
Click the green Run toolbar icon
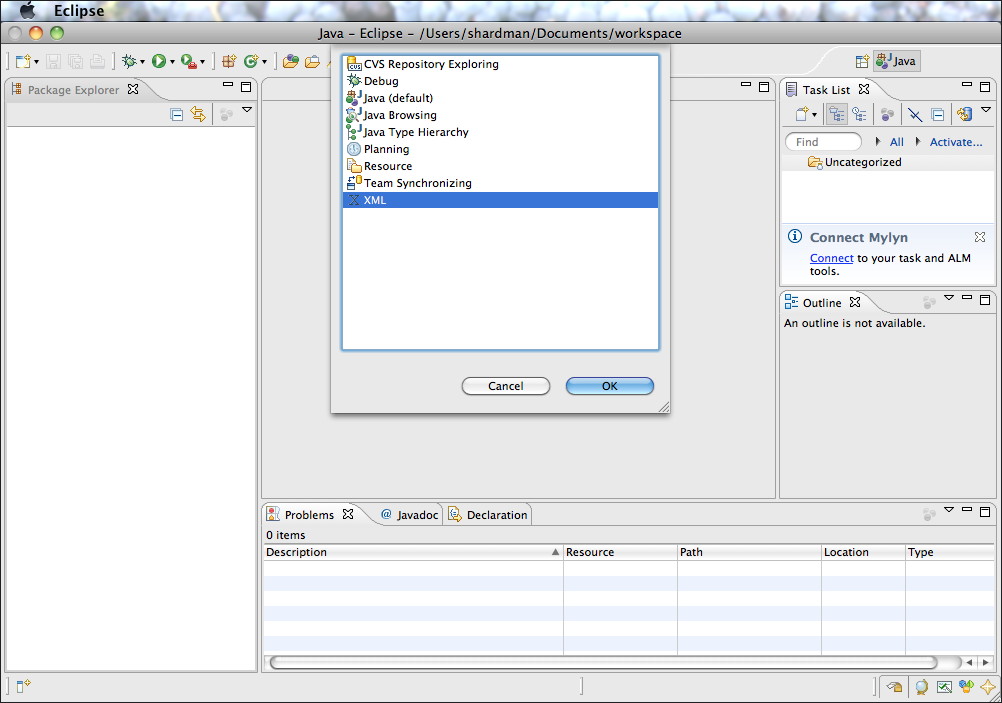[159, 61]
